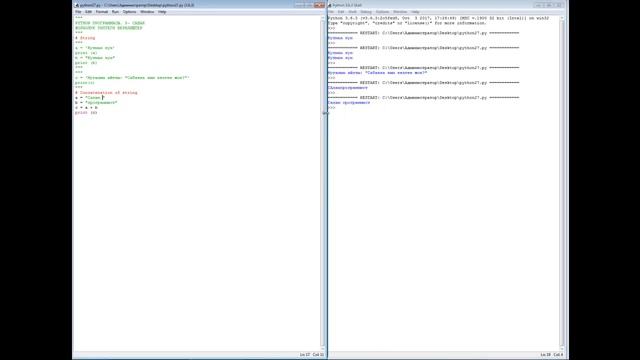This screenshot has width=640, height=360.
Task: Click the Python Shell window's title bar icon
Action: coord(329,5)
